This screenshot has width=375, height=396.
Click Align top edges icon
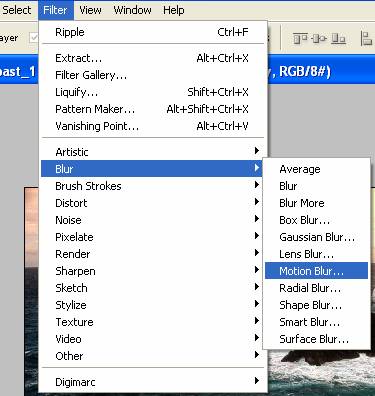(300, 39)
